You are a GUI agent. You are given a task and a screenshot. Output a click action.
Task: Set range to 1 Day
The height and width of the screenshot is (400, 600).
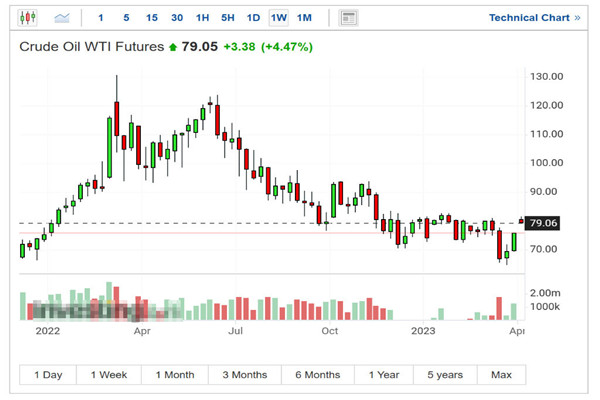[x=48, y=375]
